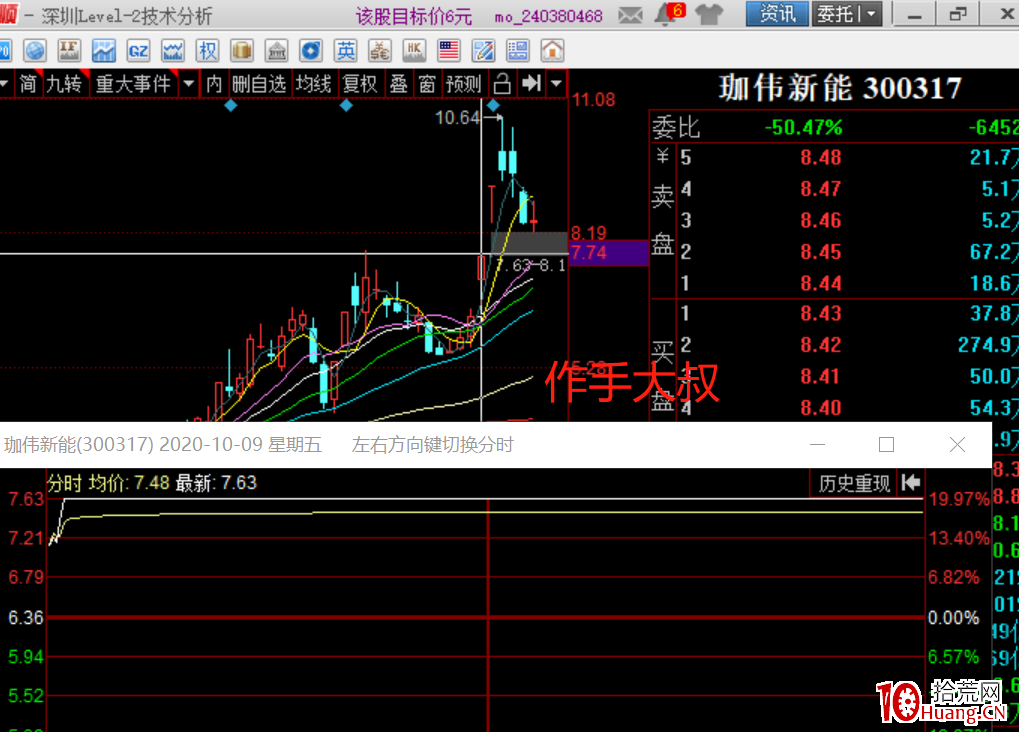Click the first blue diamond event marker
Screen dimensions: 1019x732
click(x=230, y=105)
